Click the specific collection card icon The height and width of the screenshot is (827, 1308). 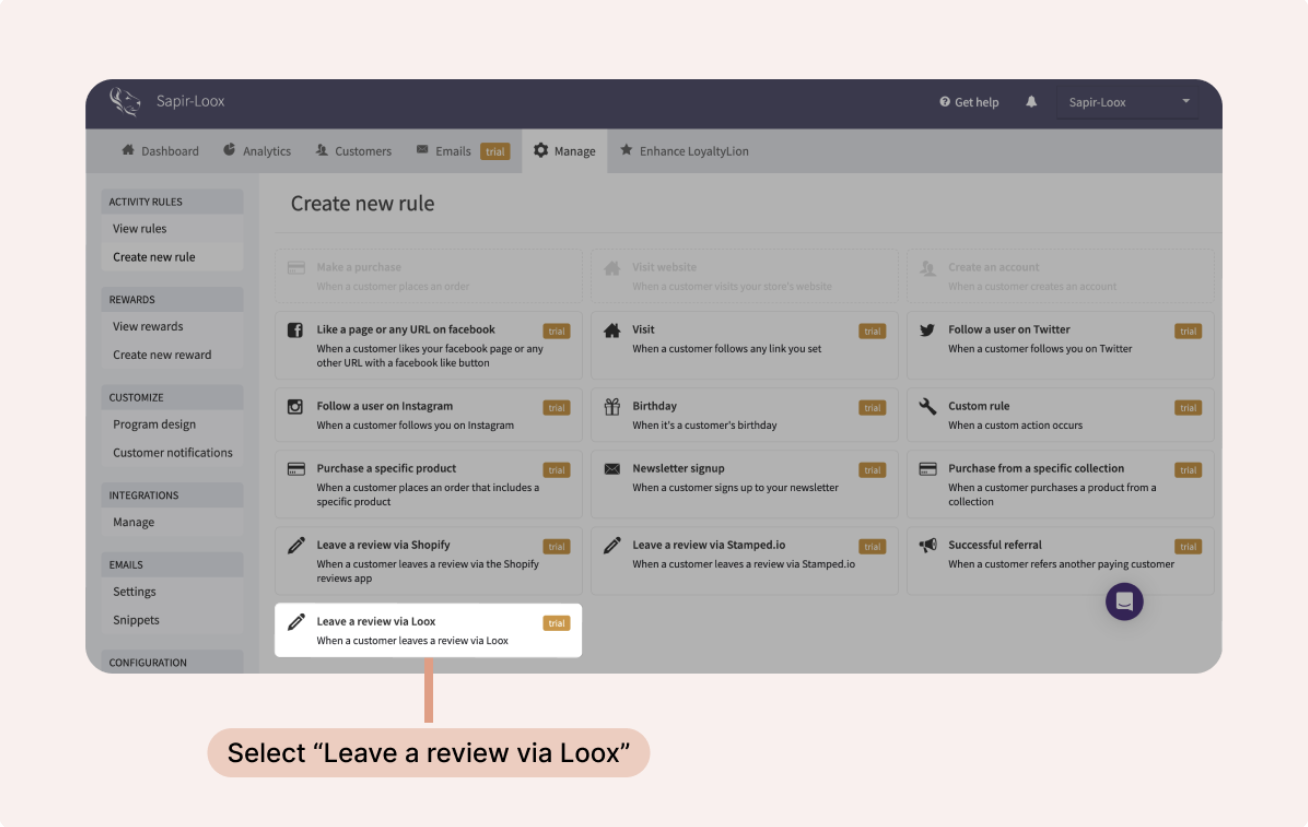(928, 469)
